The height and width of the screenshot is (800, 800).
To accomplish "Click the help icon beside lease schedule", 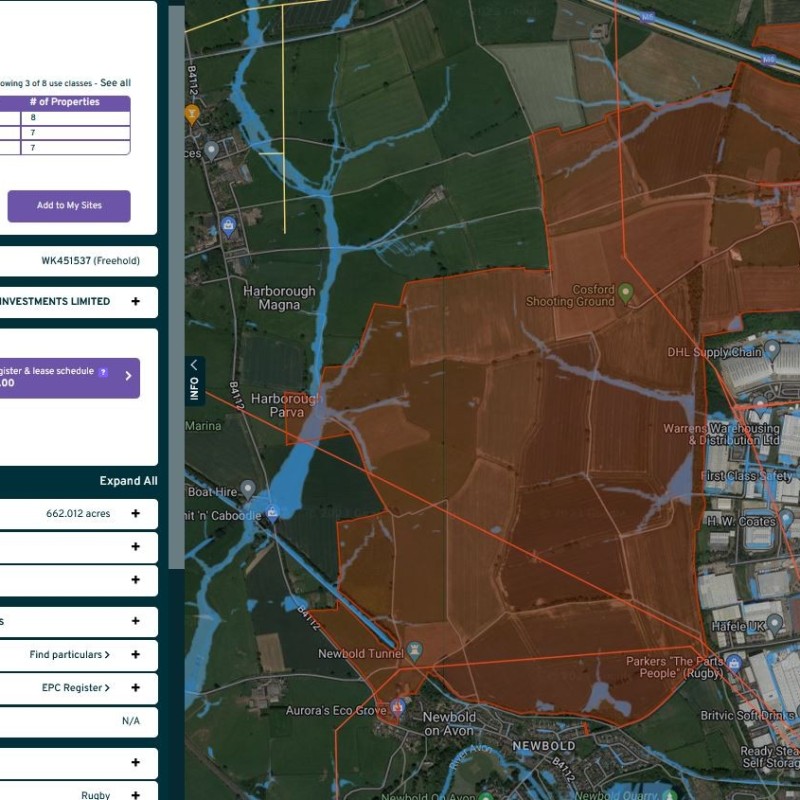I will point(103,371).
